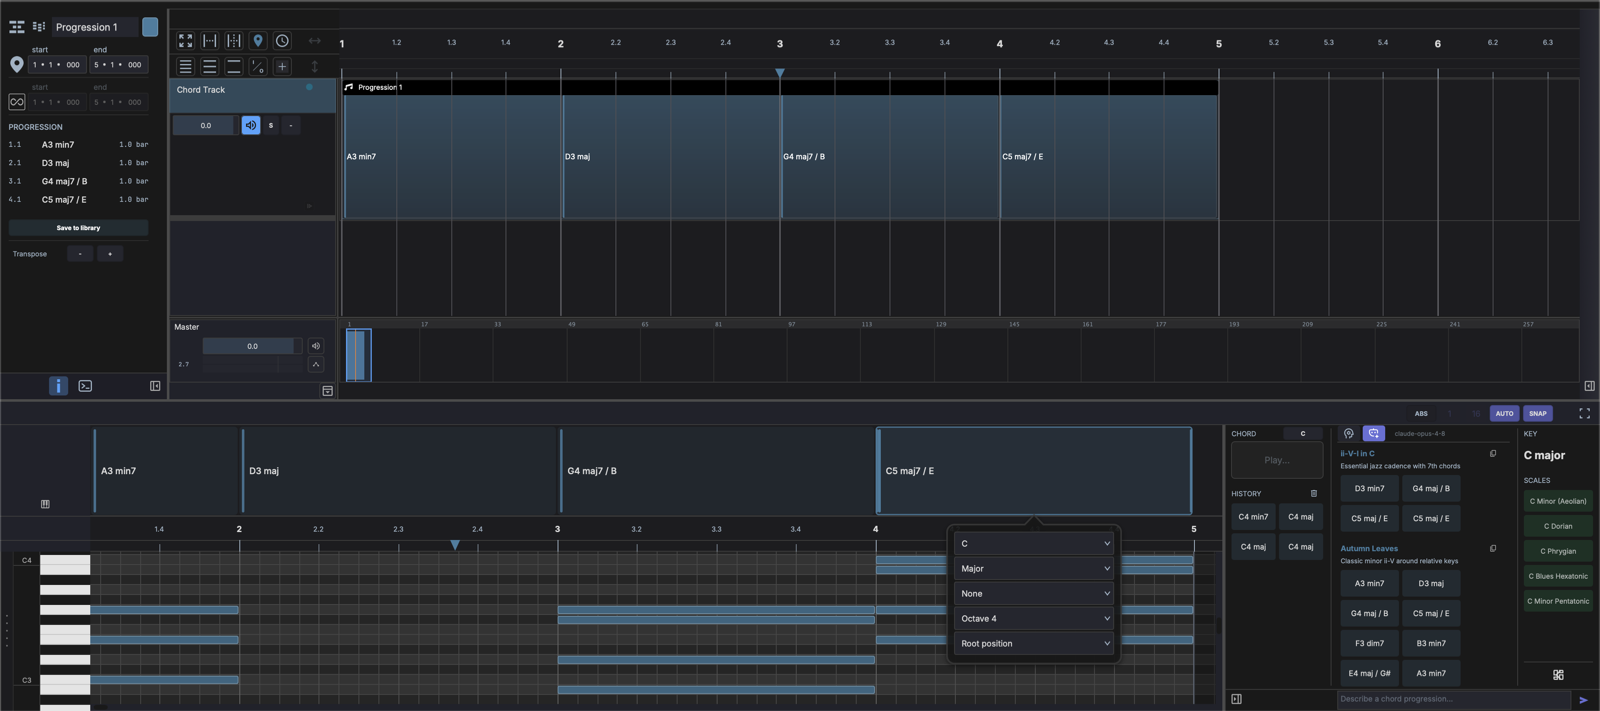
Task: Open the root note C dropdown
Action: (x=1034, y=544)
